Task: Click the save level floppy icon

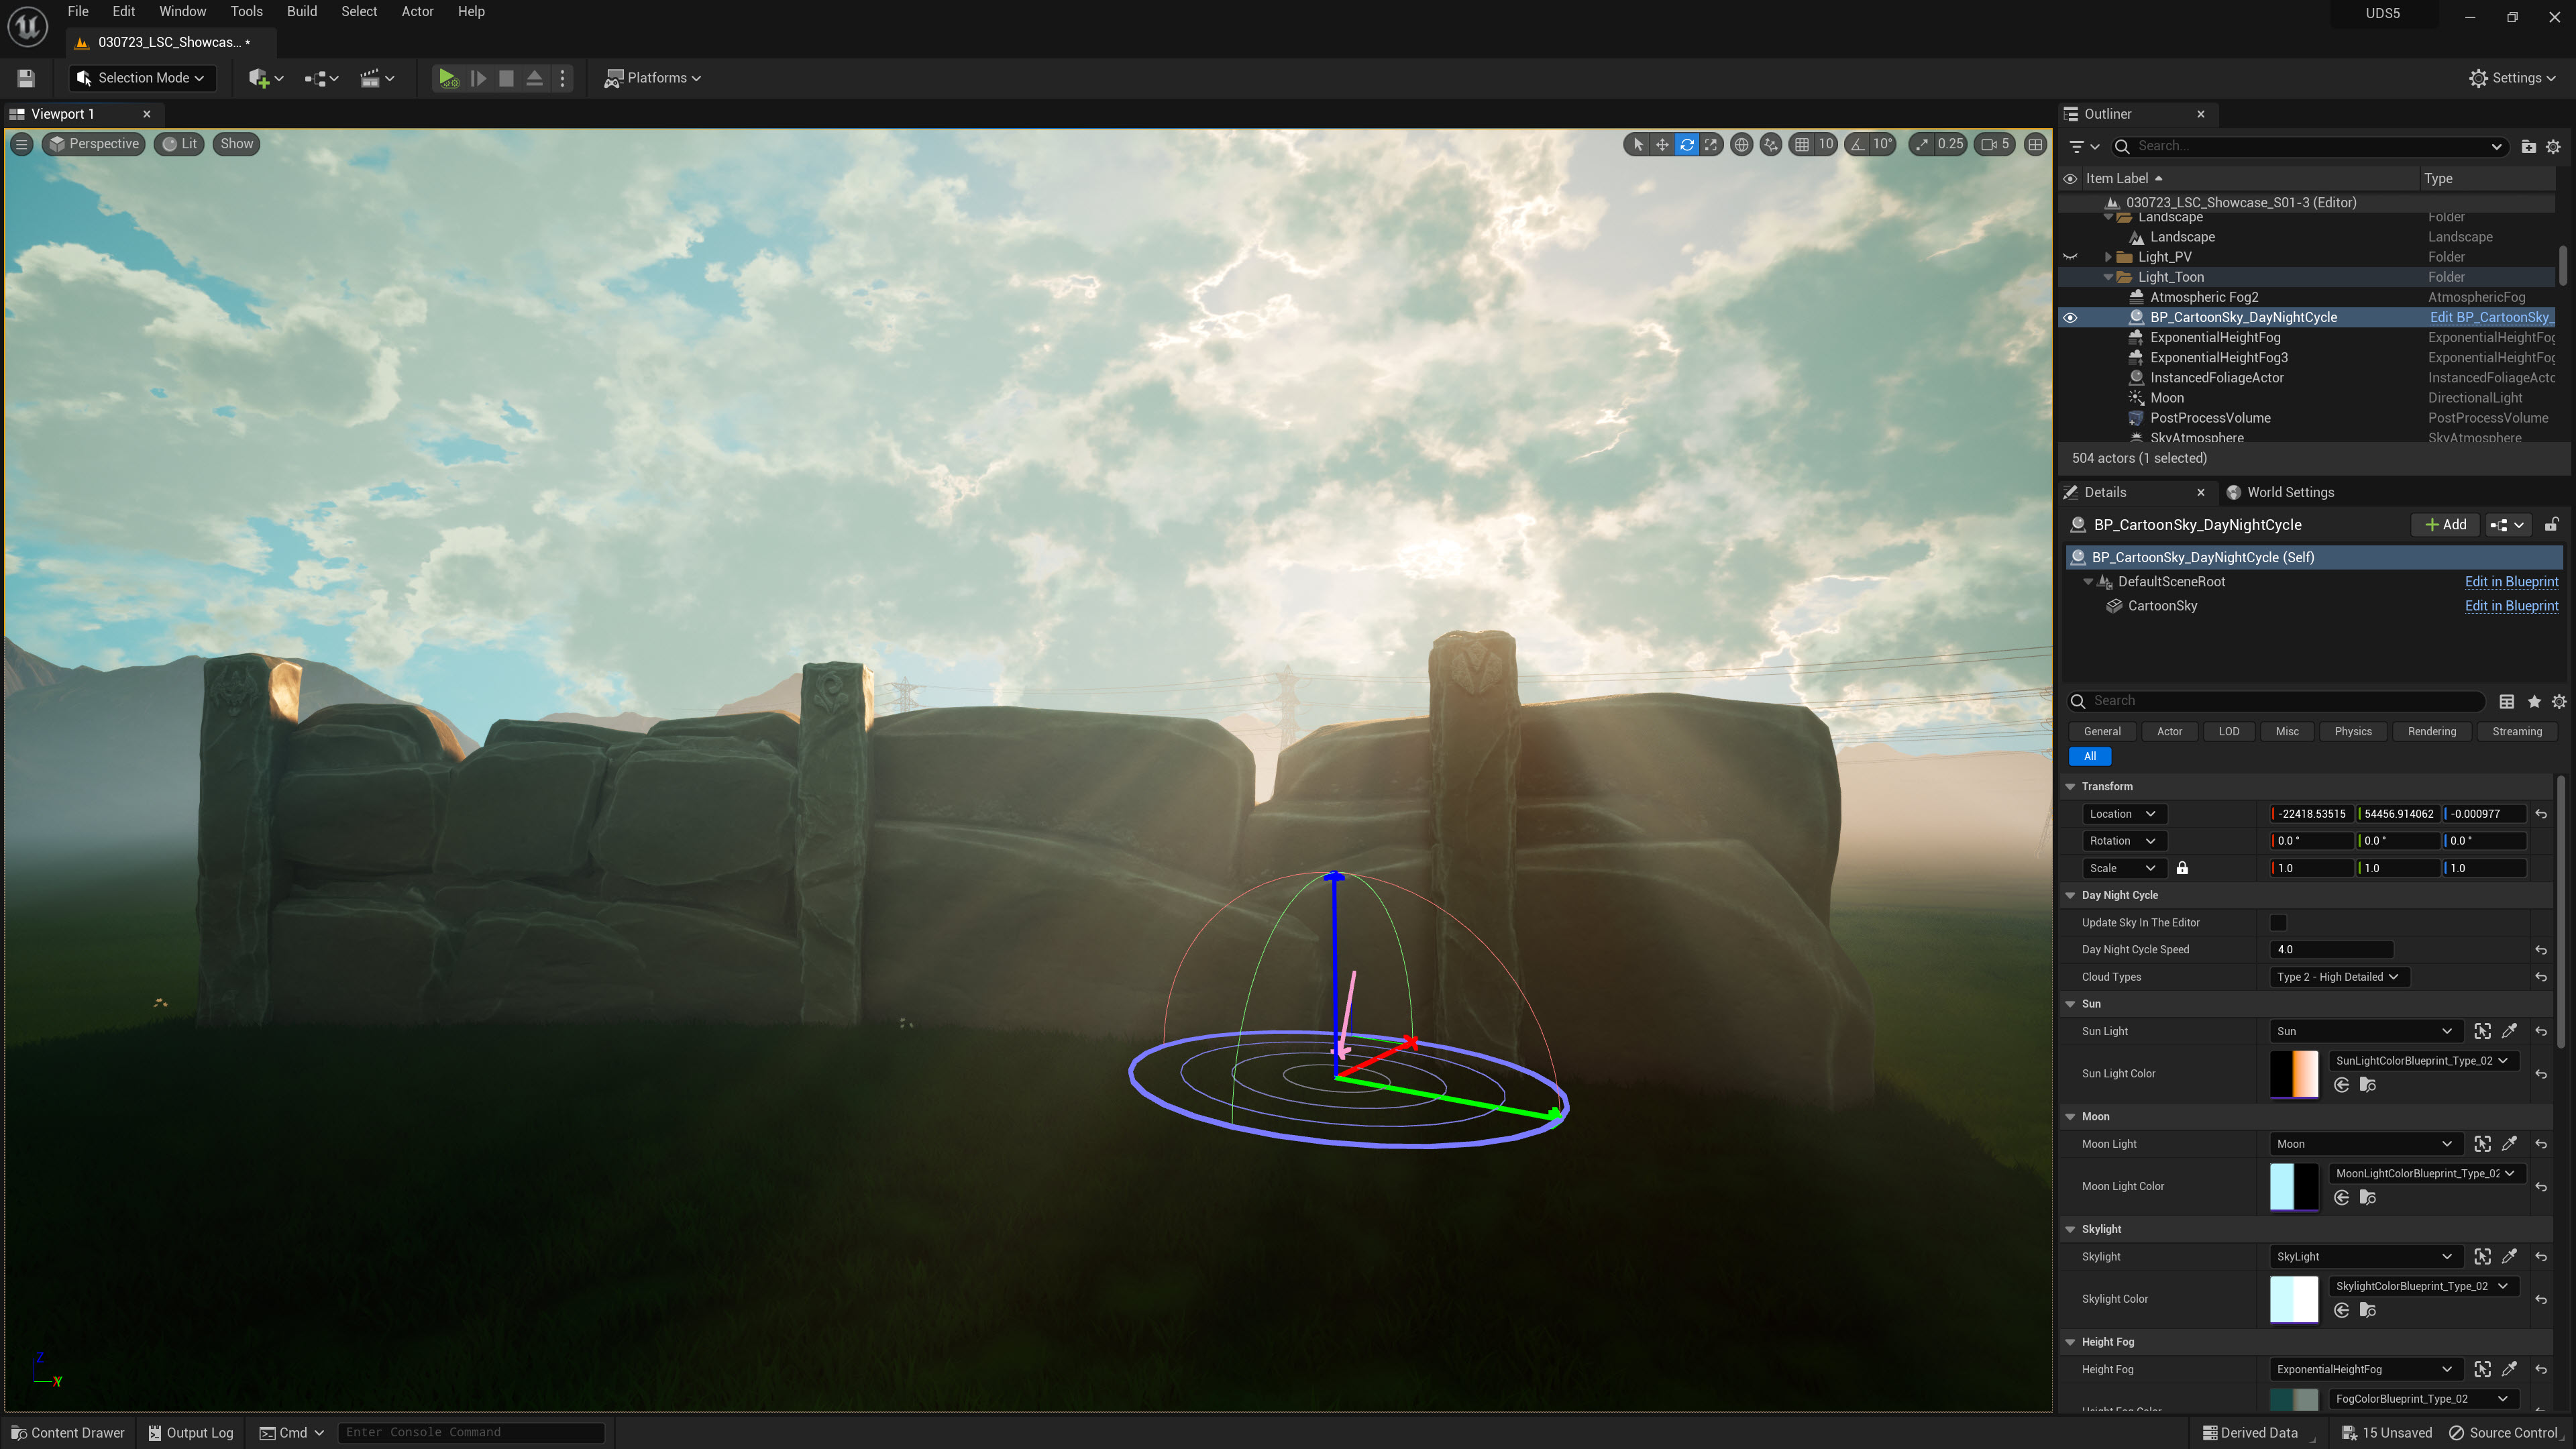Action: click(x=26, y=78)
